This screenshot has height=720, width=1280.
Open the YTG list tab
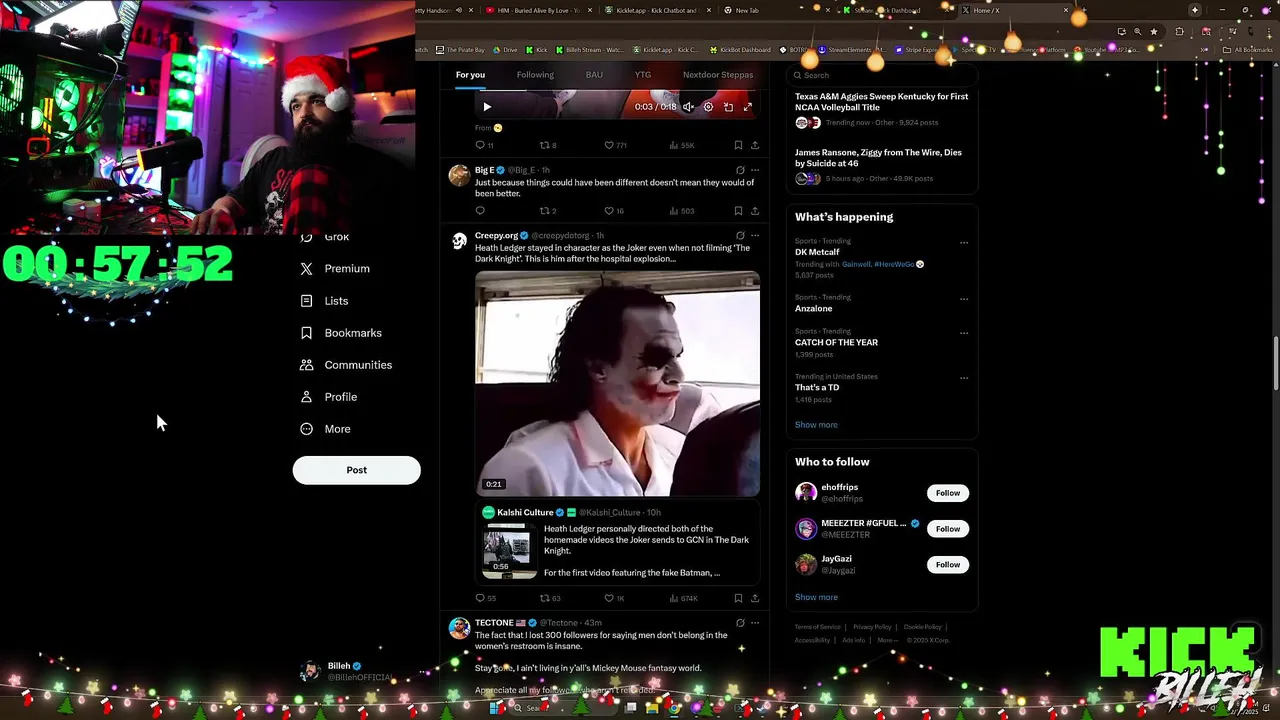coord(643,75)
